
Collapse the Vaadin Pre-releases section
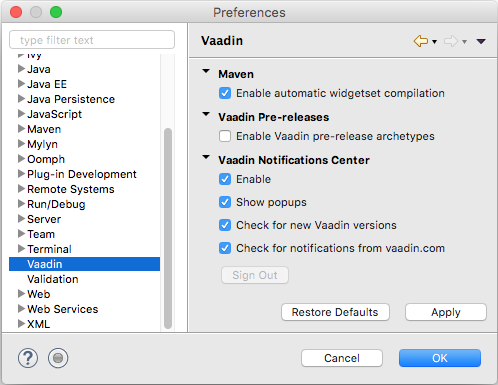pyautogui.click(x=206, y=114)
